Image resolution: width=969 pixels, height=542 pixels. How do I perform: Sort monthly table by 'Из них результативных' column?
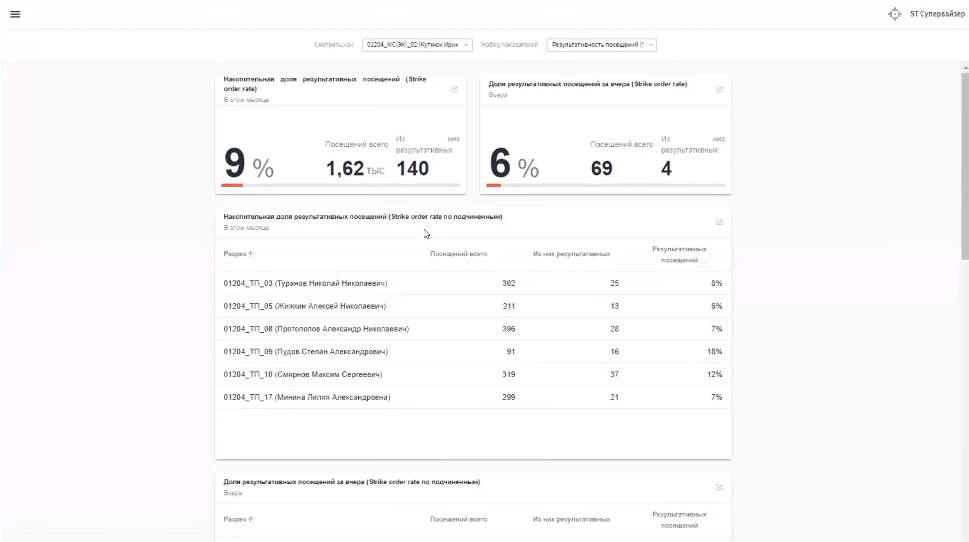pos(571,254)
